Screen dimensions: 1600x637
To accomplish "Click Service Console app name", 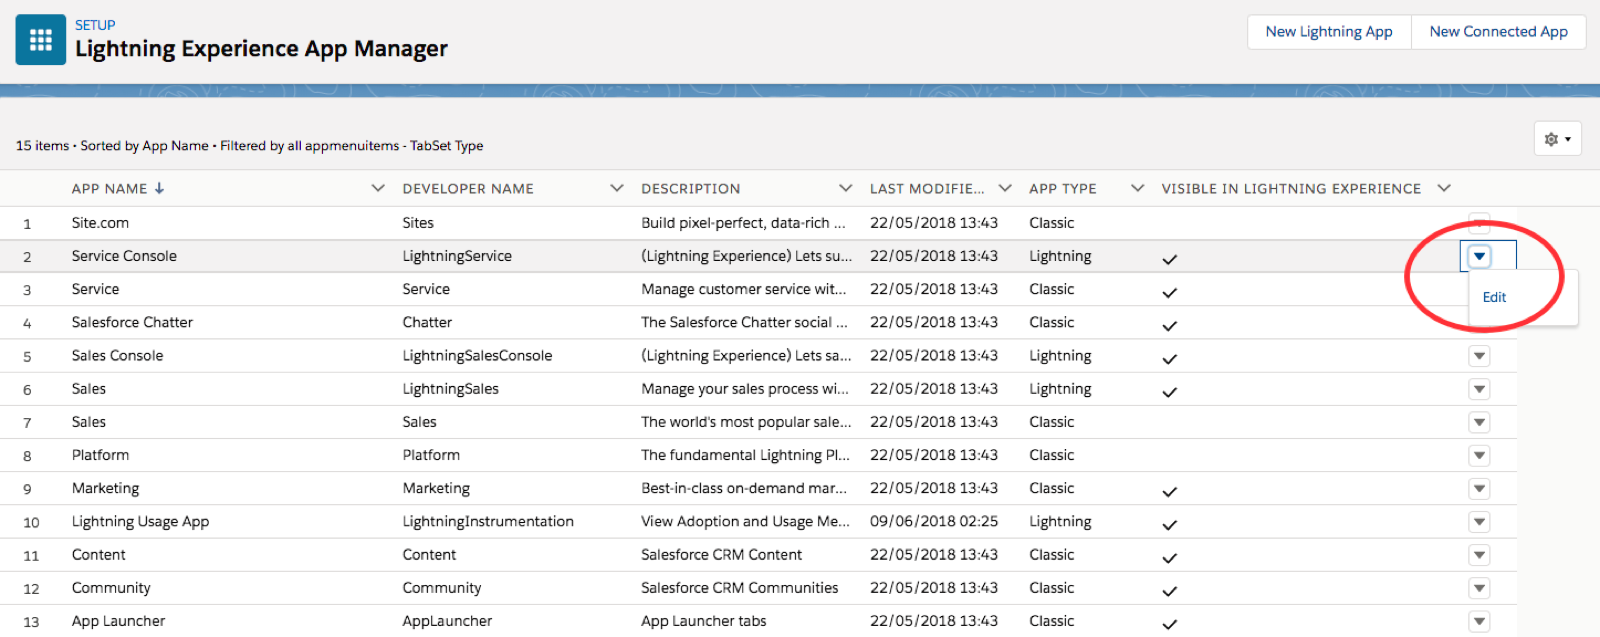I will pos(124,256).
